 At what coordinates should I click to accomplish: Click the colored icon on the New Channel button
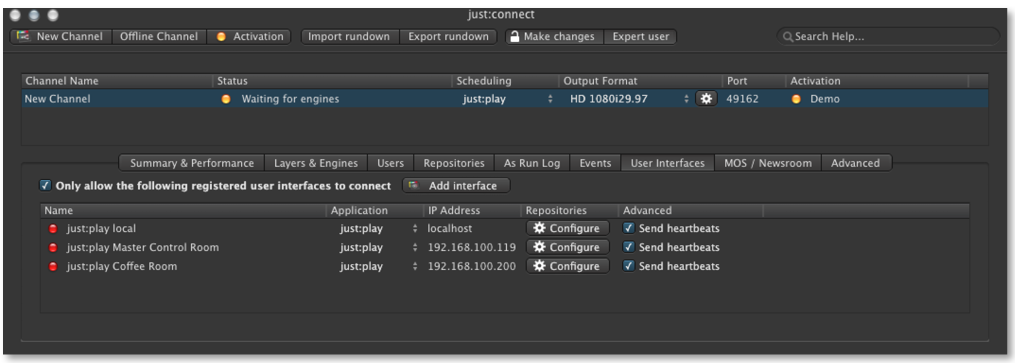(24, 36)
